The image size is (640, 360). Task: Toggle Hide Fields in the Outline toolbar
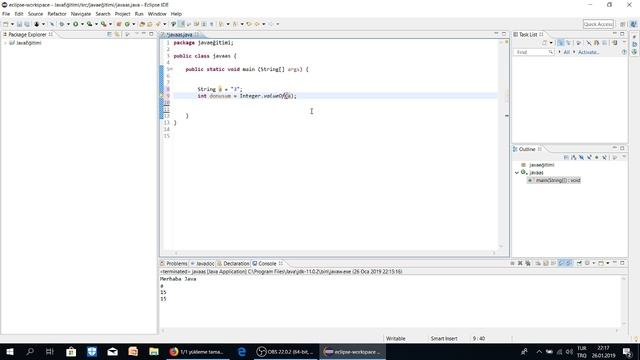[581, 157]
